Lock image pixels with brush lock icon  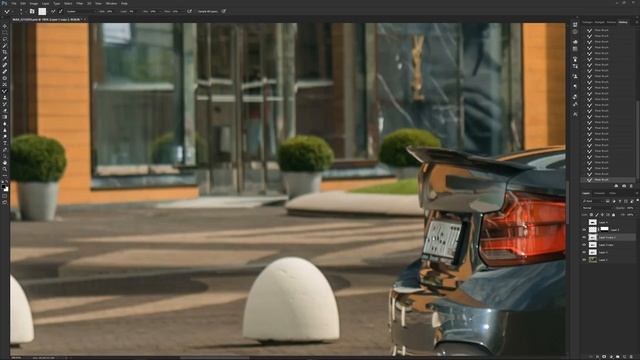pyautogui.click(x=597, y=215)
